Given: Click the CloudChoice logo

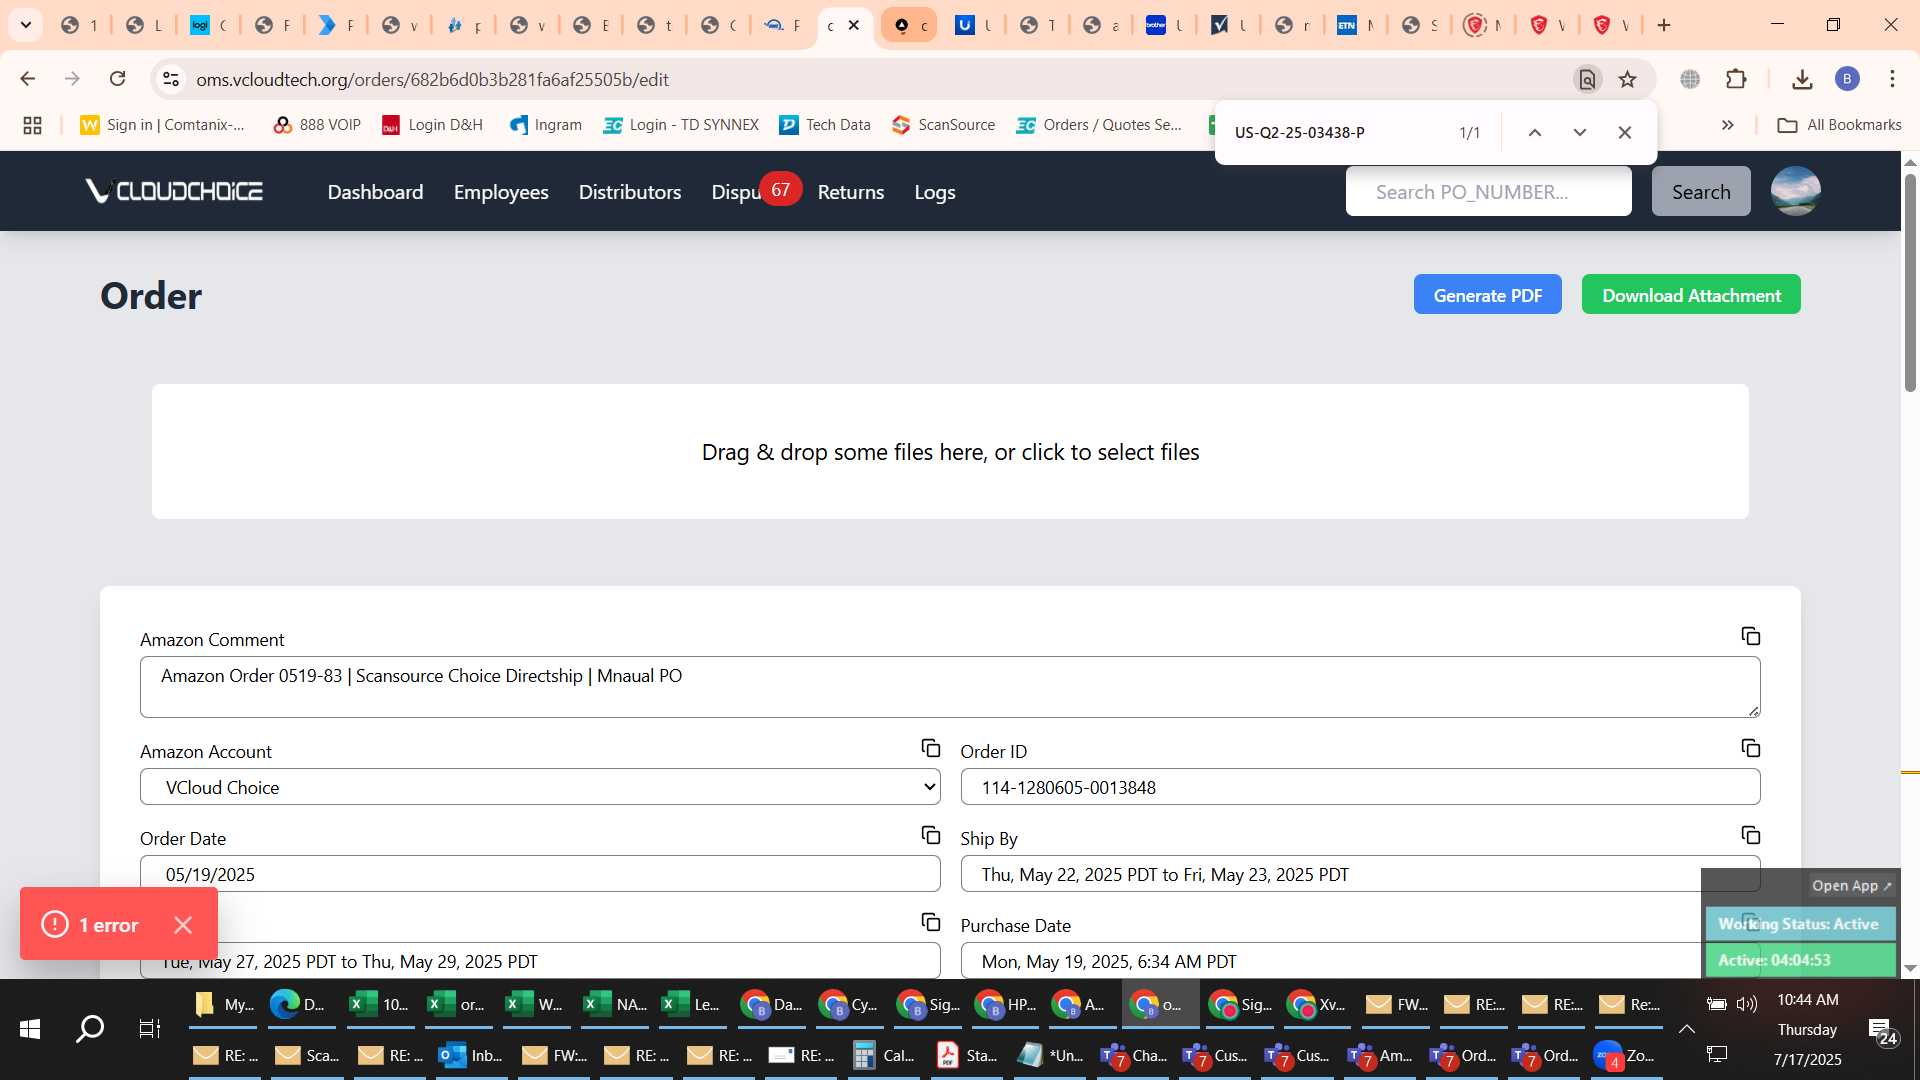Looking at the screenshot, I should tap(174, 191).
